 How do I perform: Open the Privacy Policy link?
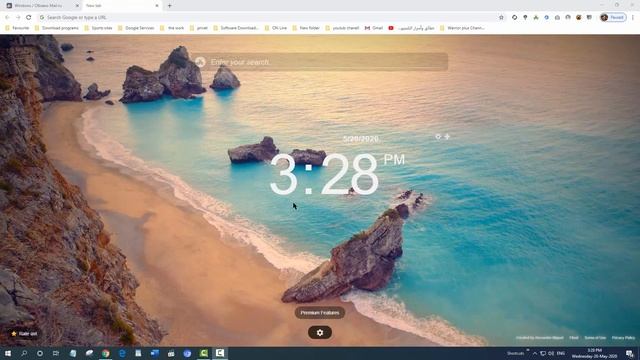pyautogui.click(x=623, y=338)
